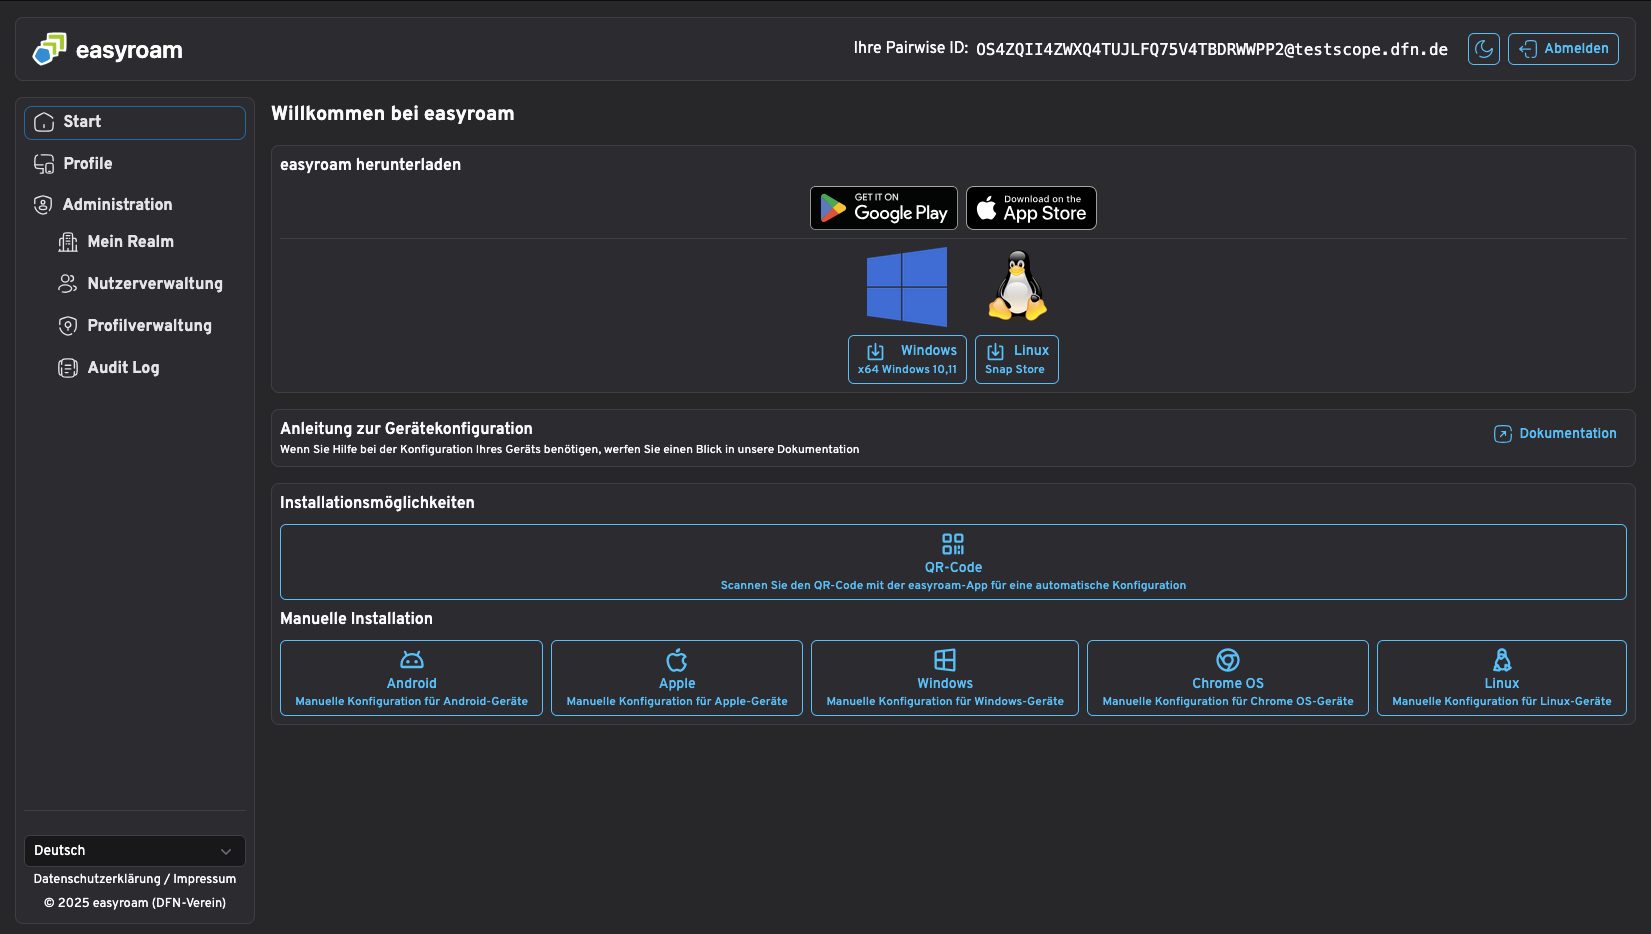The image size is (1651, 934).
Task: Download Windows x64 installer
Action: (907, 359)
